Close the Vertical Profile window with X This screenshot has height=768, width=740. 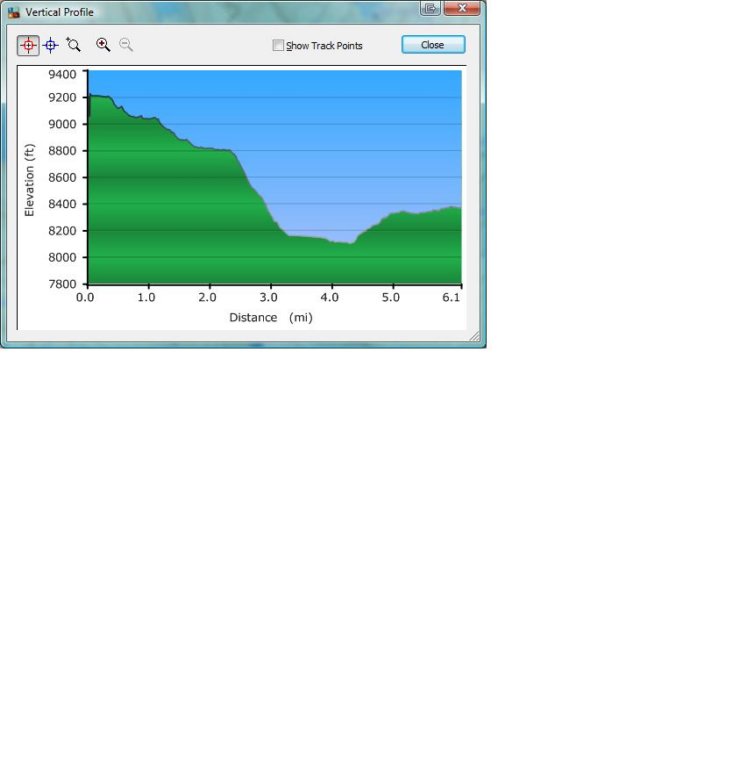pos(462,8)
